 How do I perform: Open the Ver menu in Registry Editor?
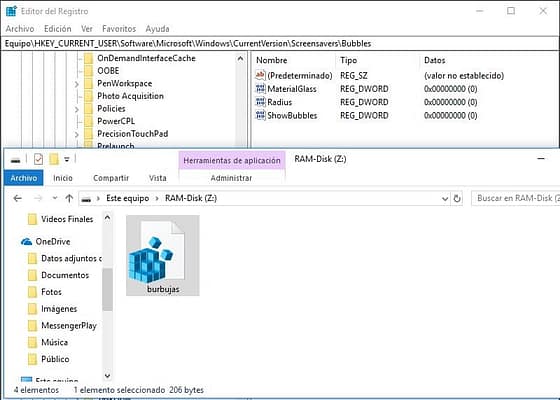pos(87,29)
